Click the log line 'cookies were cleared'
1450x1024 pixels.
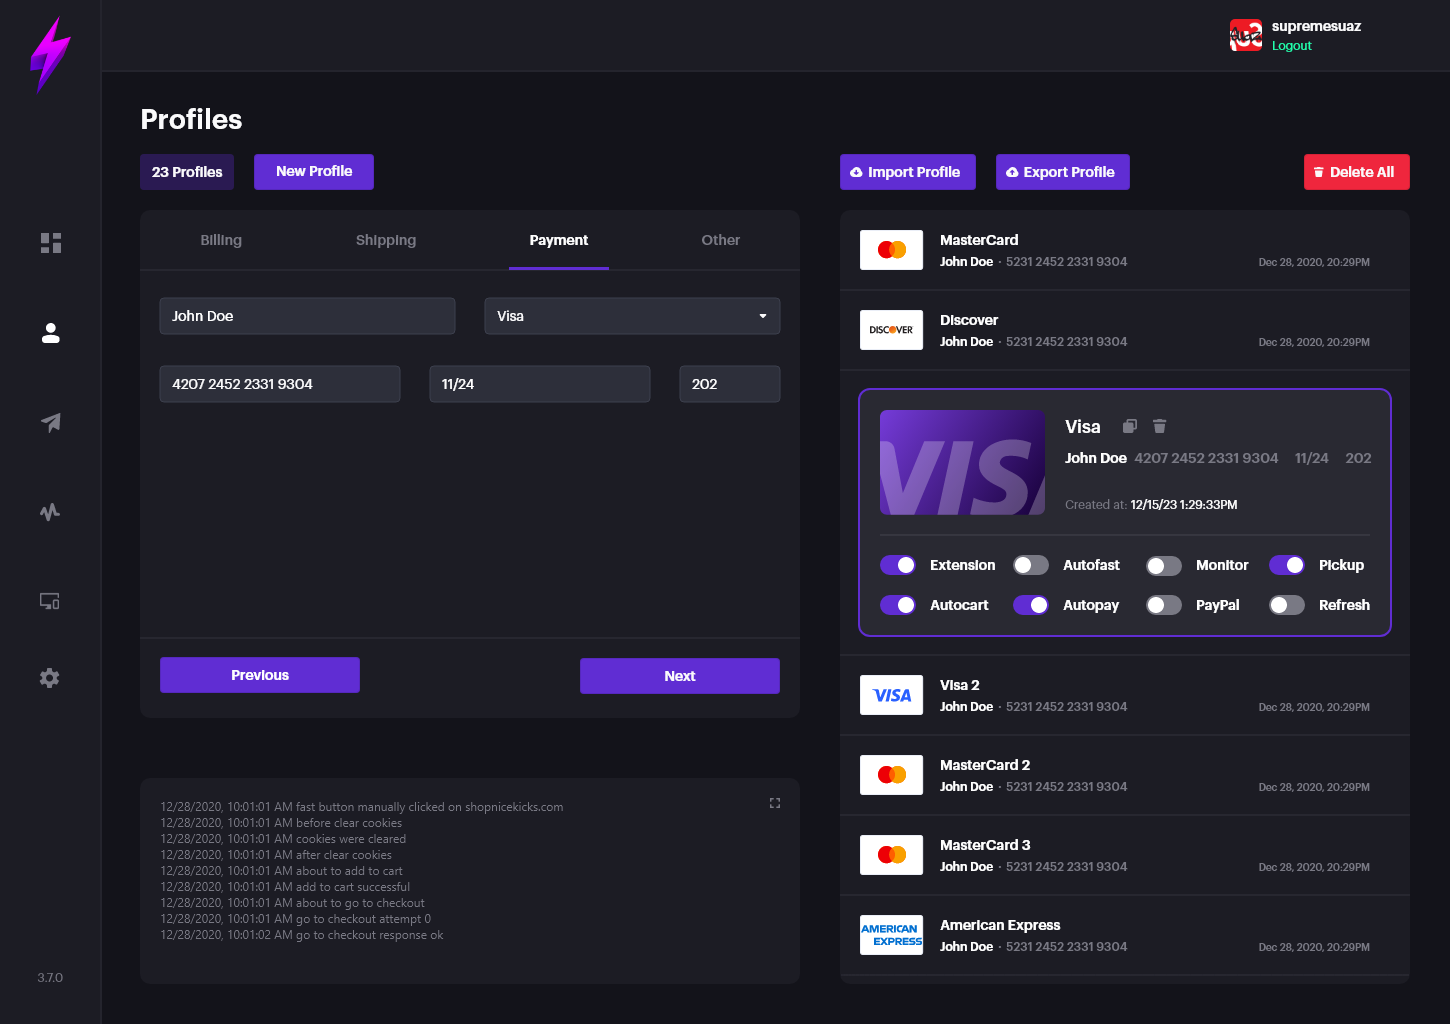(x=283, y=839)
